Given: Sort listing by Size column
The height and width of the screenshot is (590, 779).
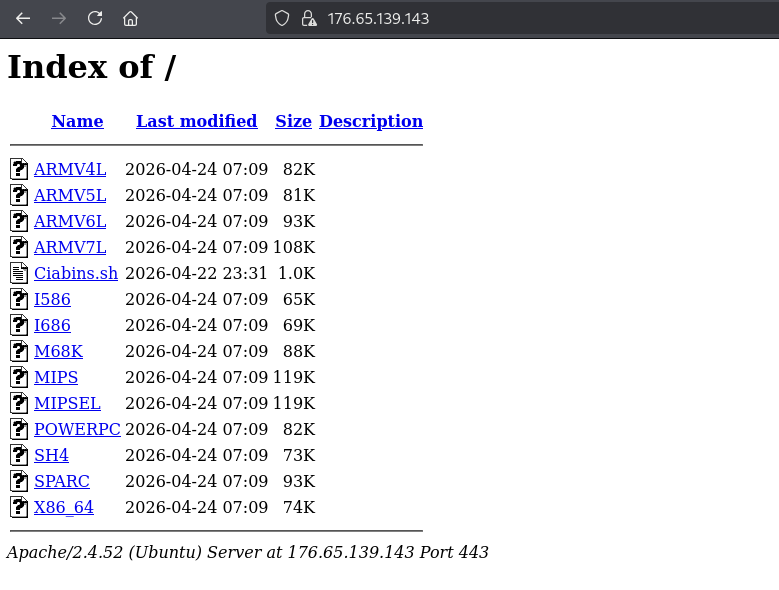Looking at the screenshot, I should tap(294, 121).
